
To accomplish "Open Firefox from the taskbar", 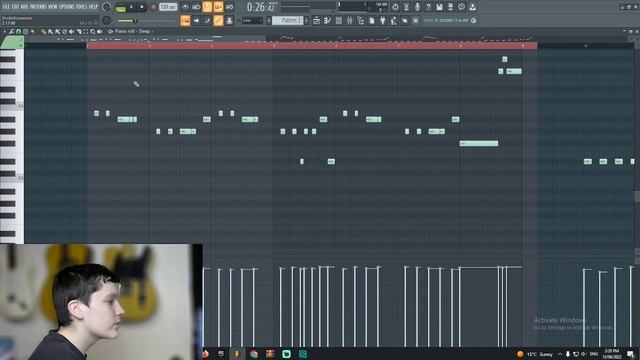I will [x=205, y=354].
